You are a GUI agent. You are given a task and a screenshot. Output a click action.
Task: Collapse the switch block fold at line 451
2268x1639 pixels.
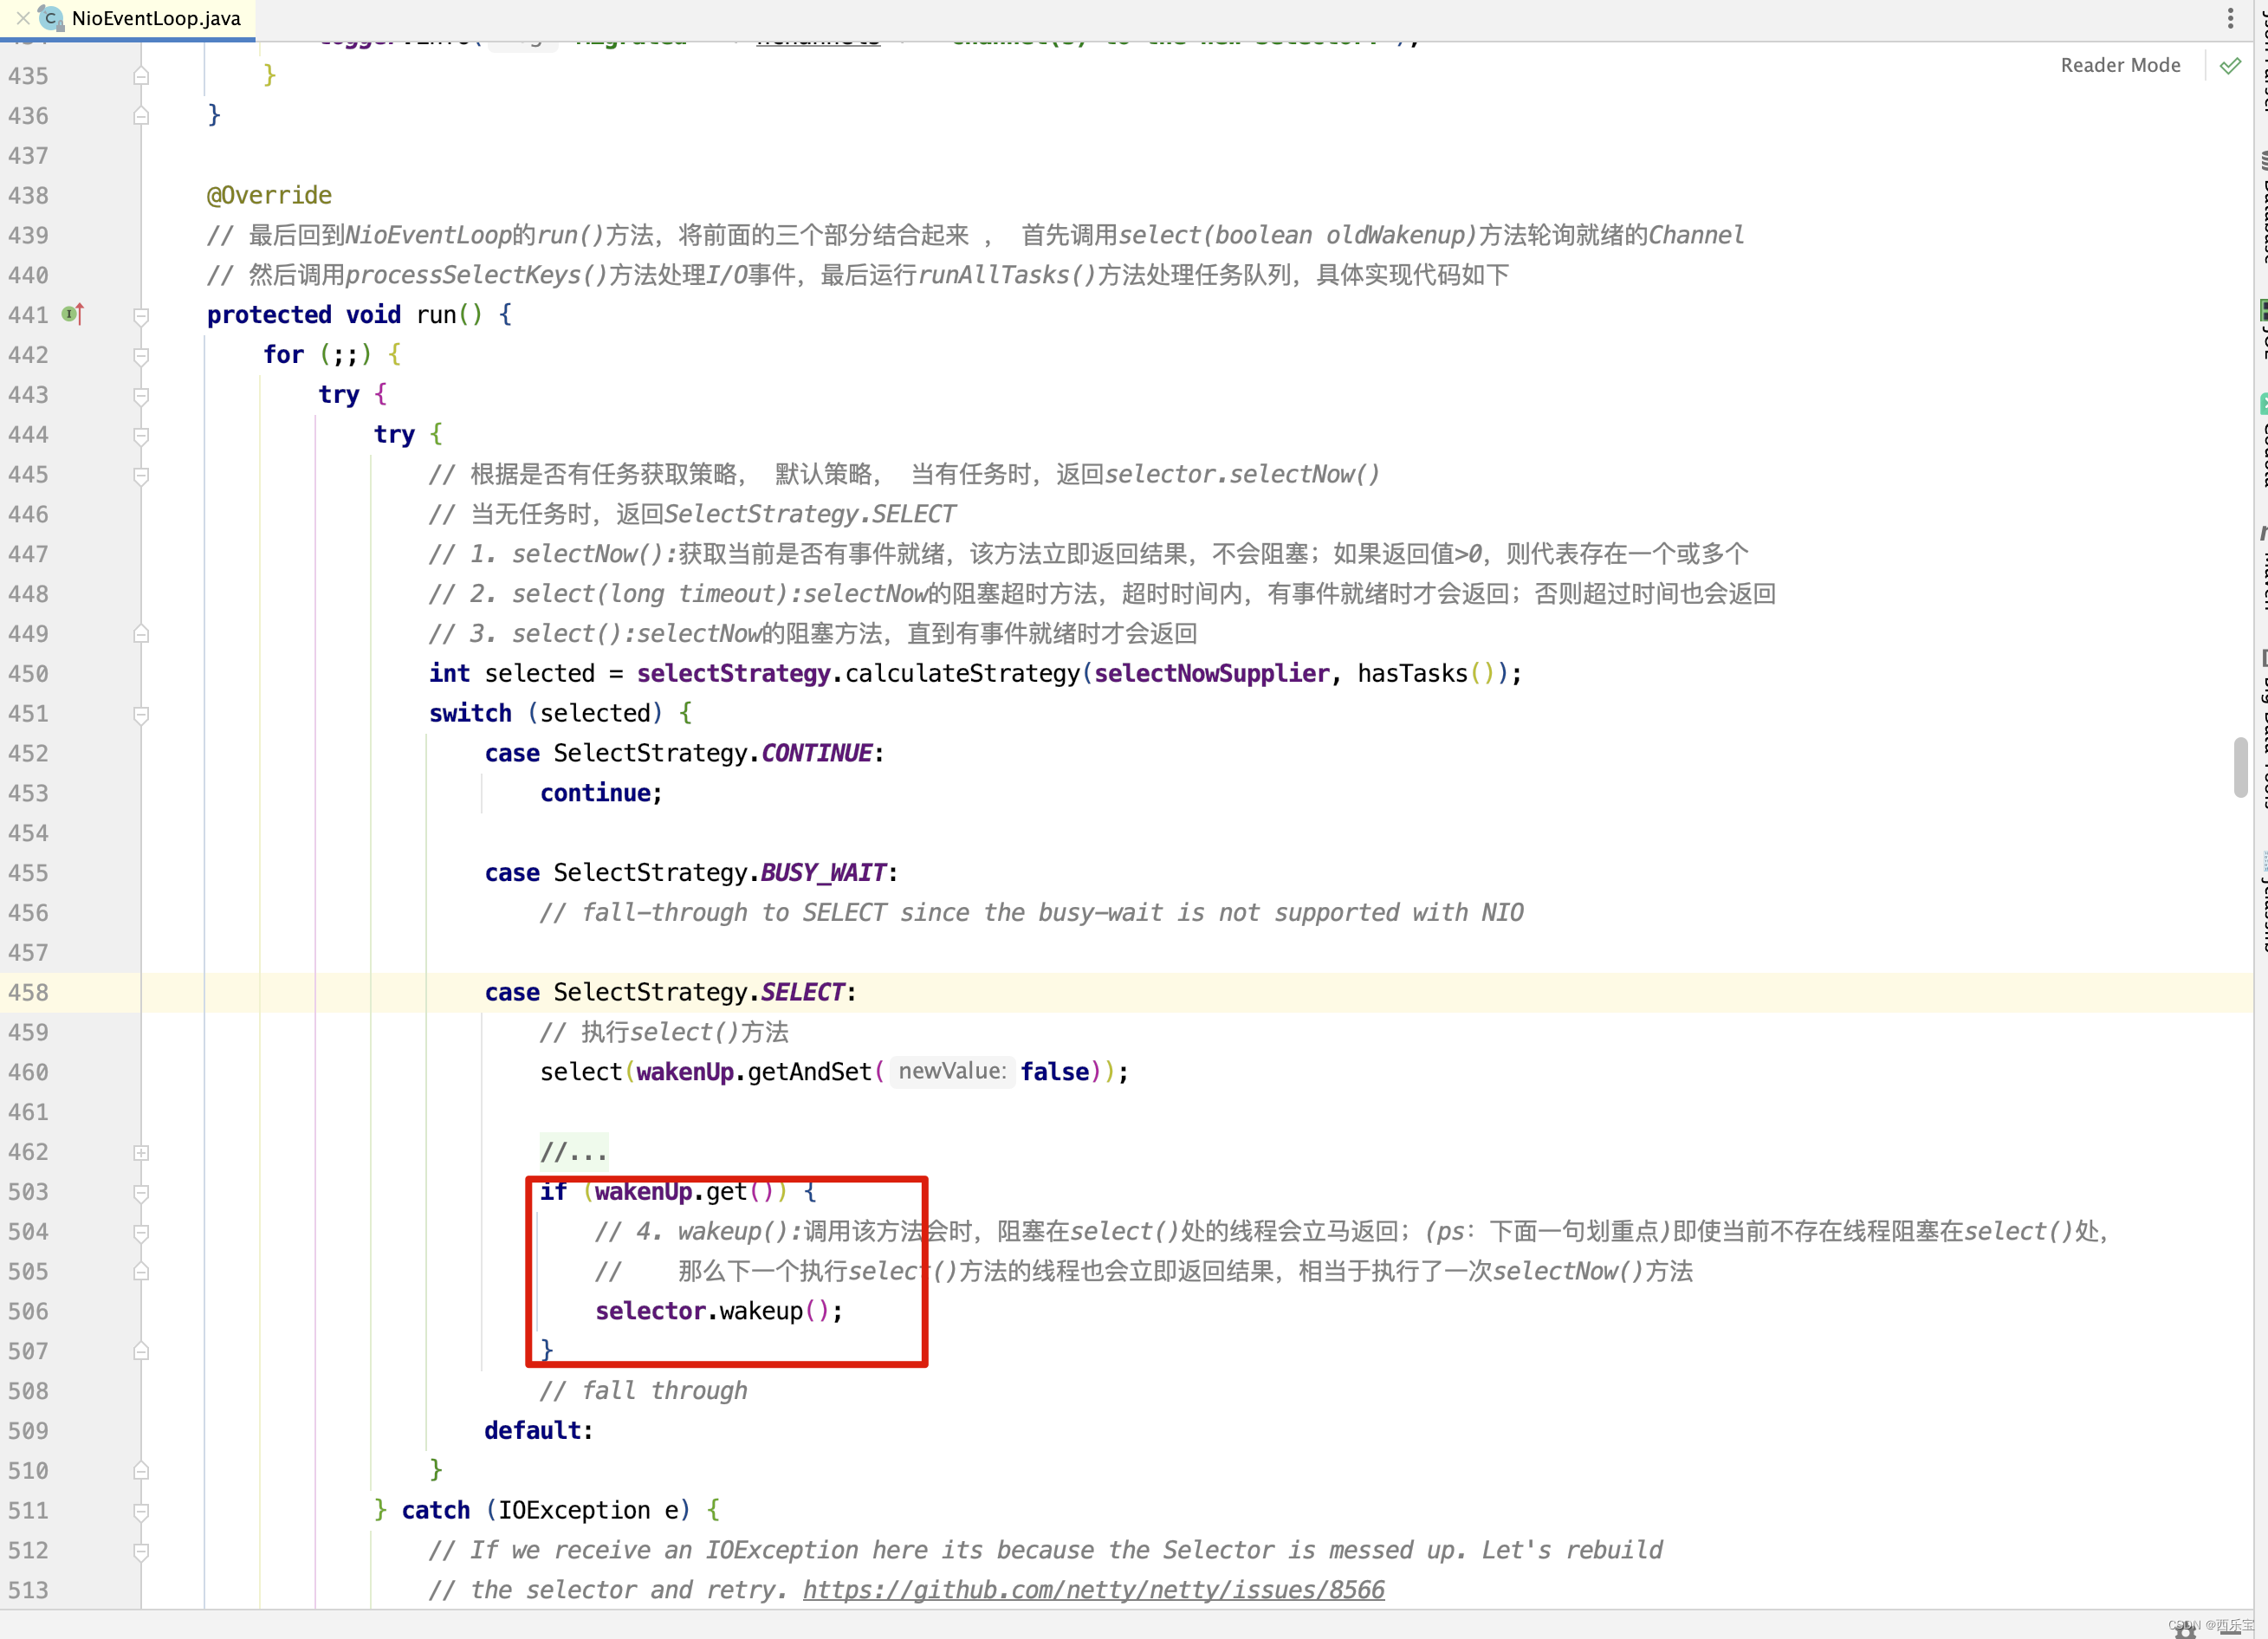pyautogui.click(x=141, y=714)
